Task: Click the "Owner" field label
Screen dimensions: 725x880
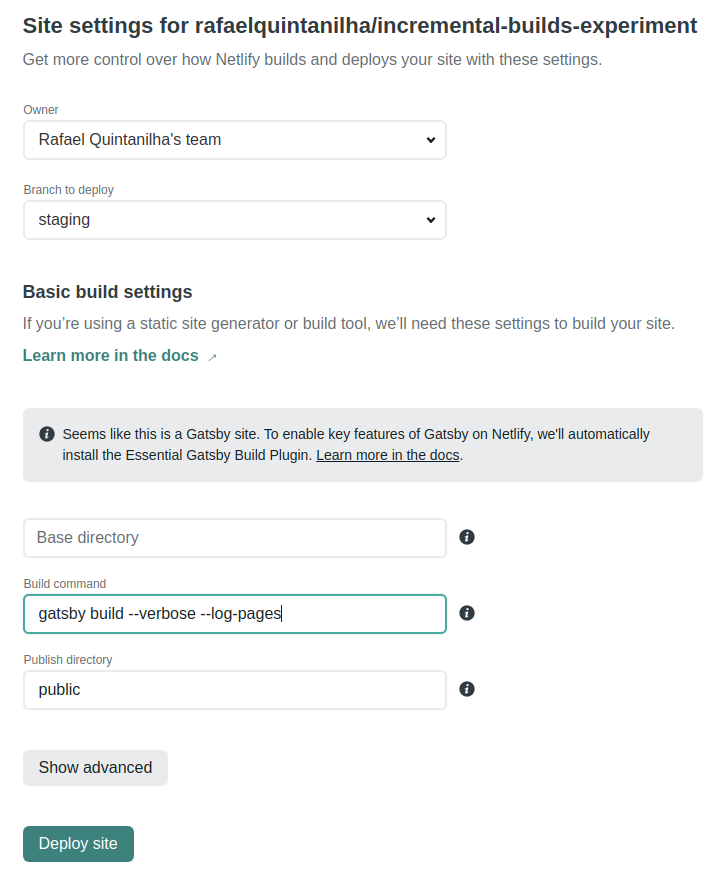Action: 41,110
